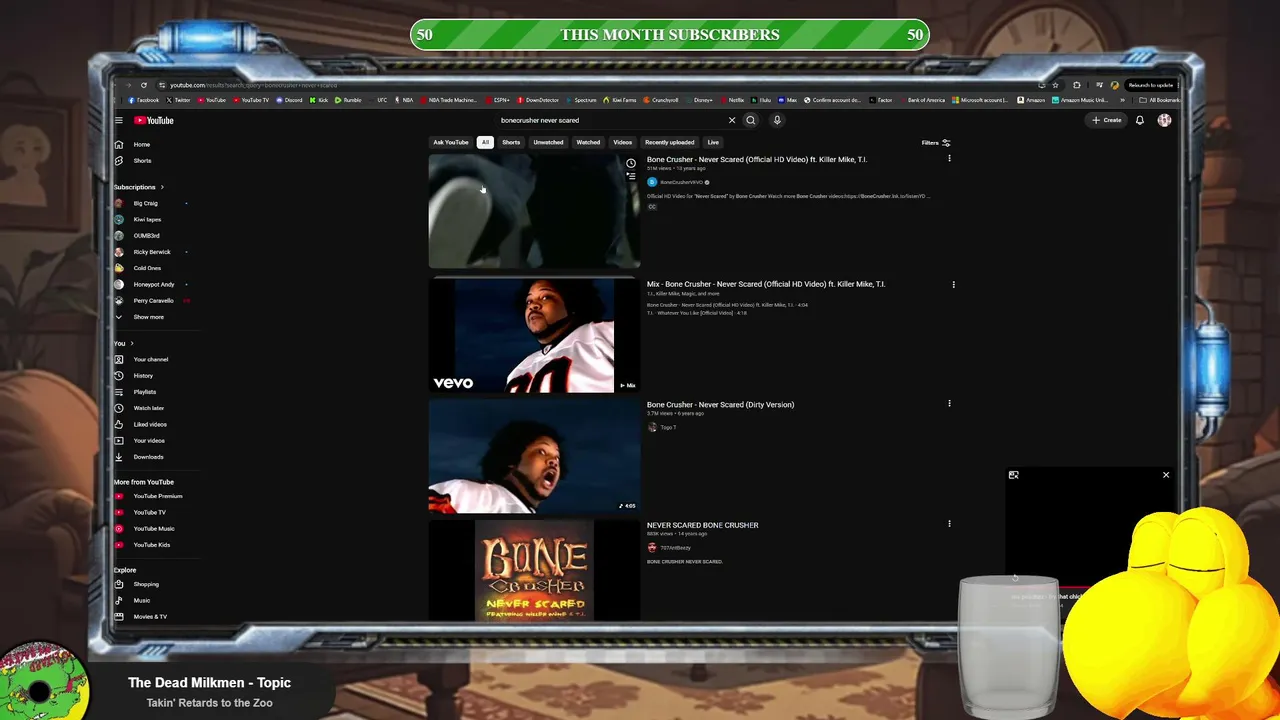Screen dimensions: 1280x720
Task: Open YouTube Kids in the sidebar
Action: [150, 545]
